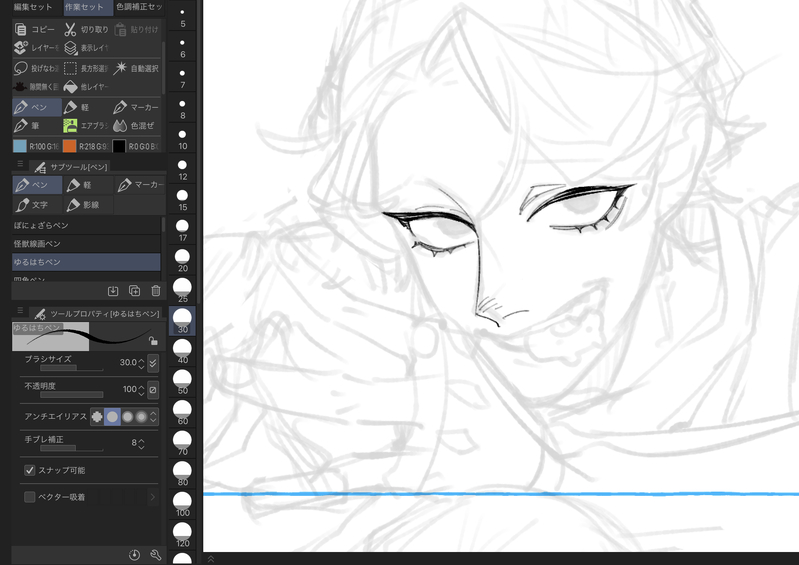
Task: Choose the ゆるはちペン sub tool
Action: coord(86,262)
